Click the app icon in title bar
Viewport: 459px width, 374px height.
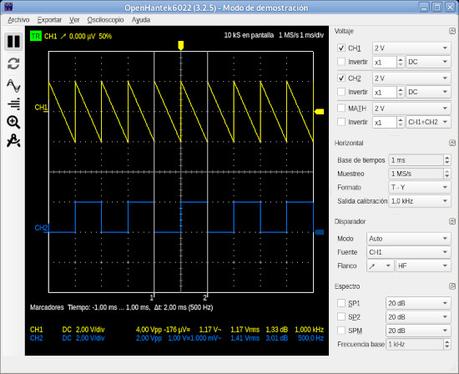click(8, 7)
